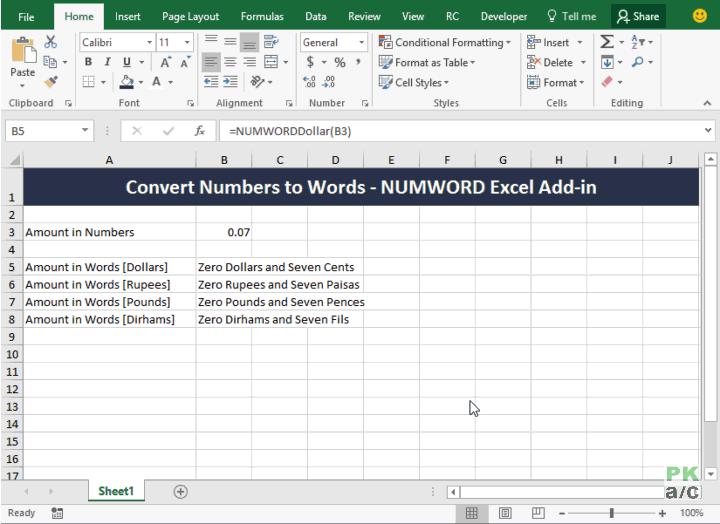This screenshot has width=720, height=524.
Task: Open the font size 11 dropdown
Action: pos(187,42)
